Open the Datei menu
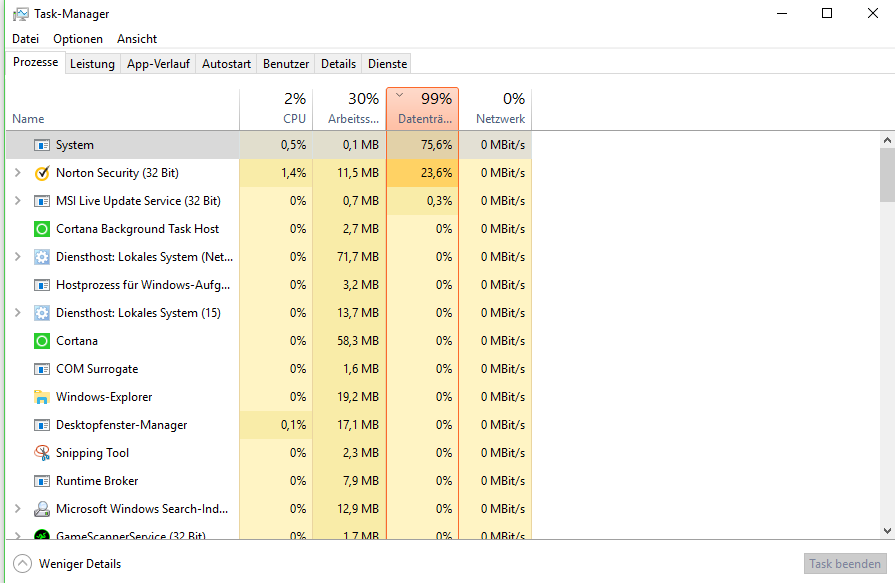895x583 pixels. coord(26,39)
